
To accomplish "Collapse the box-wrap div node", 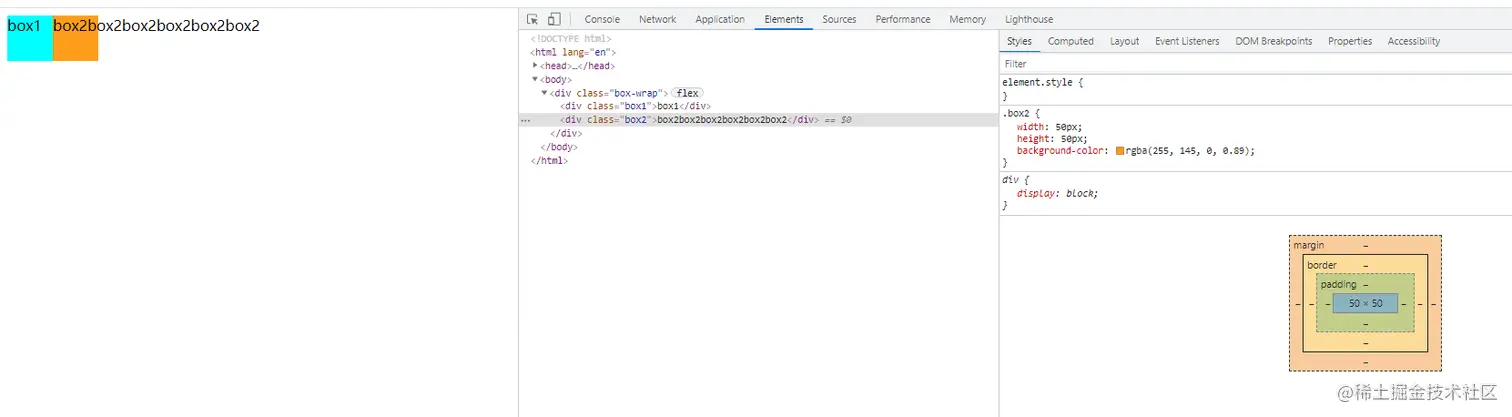I will [545, 92].
